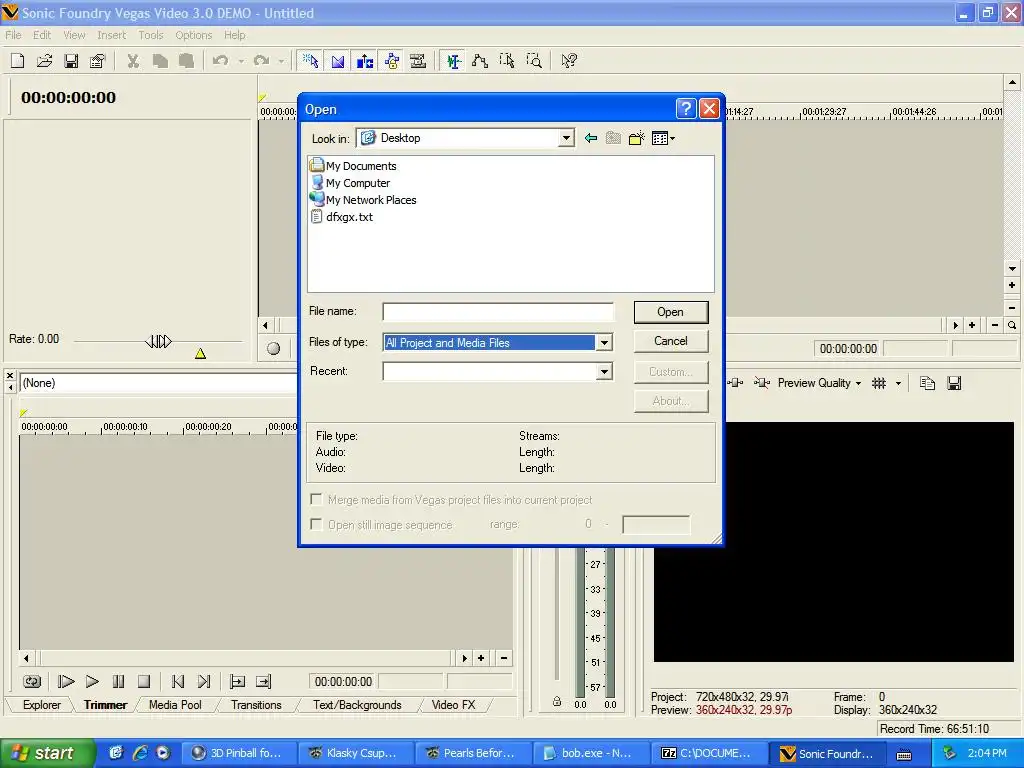1024x768 pixels.
Task: Click Copy snapshot to clipboard icon in preview
Action: coord(927,383)
